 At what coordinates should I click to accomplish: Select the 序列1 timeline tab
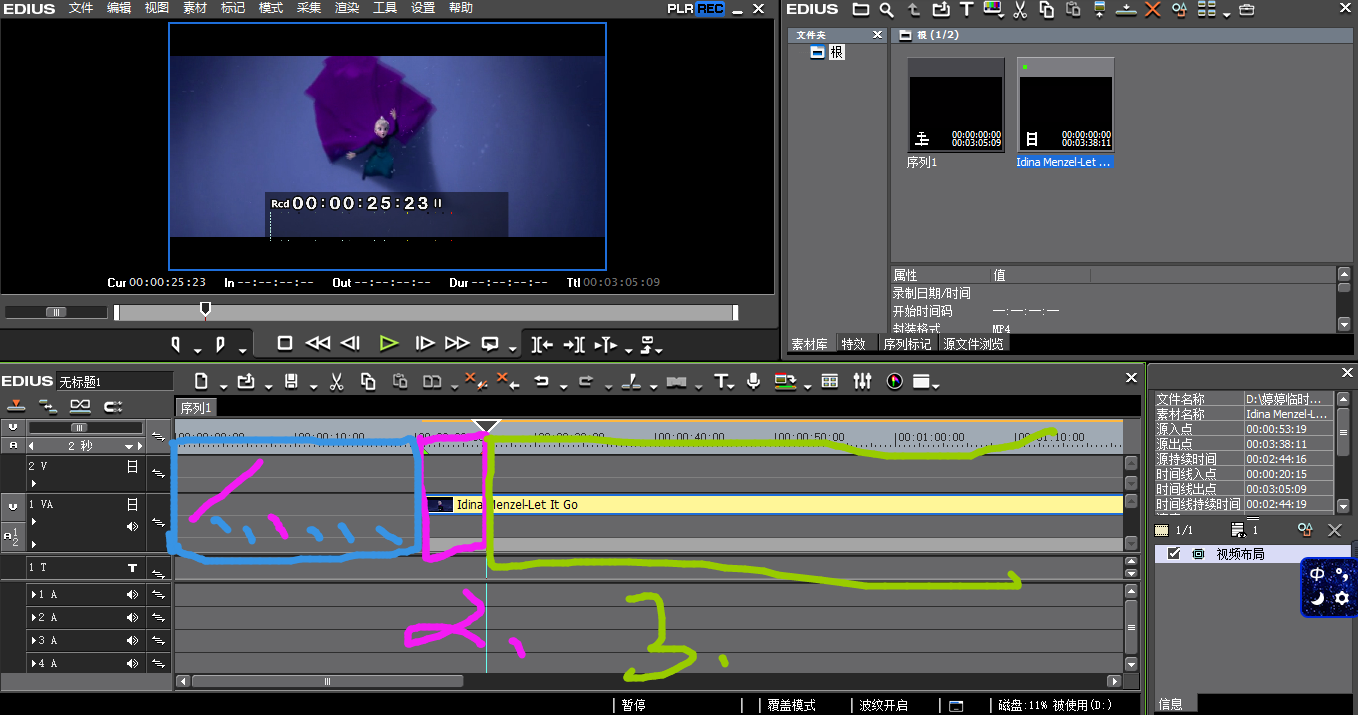[x=196, y=408]
